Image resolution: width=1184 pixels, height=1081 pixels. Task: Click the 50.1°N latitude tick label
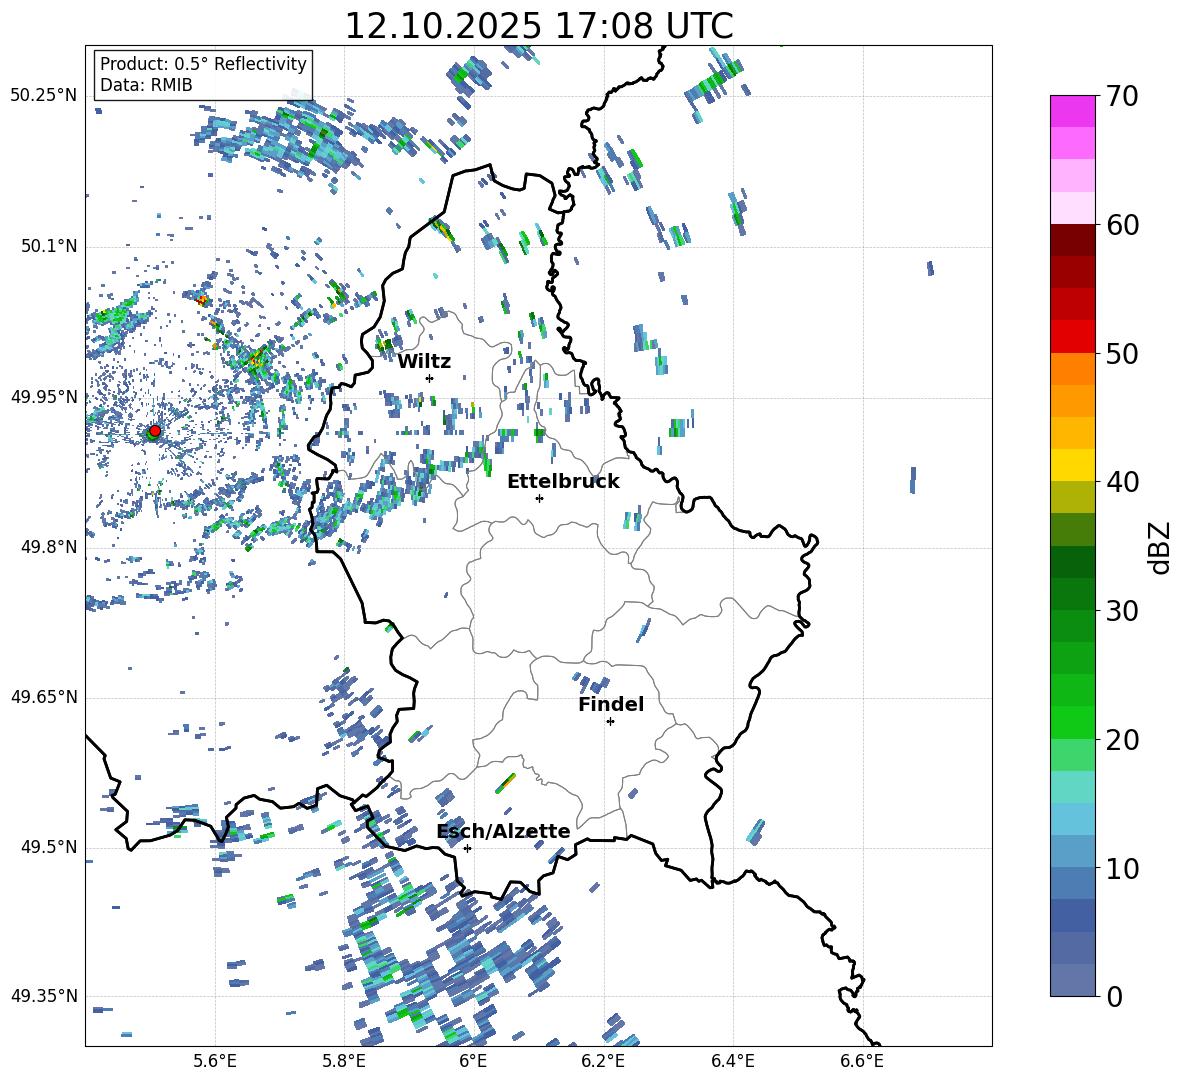pos(48,247)
